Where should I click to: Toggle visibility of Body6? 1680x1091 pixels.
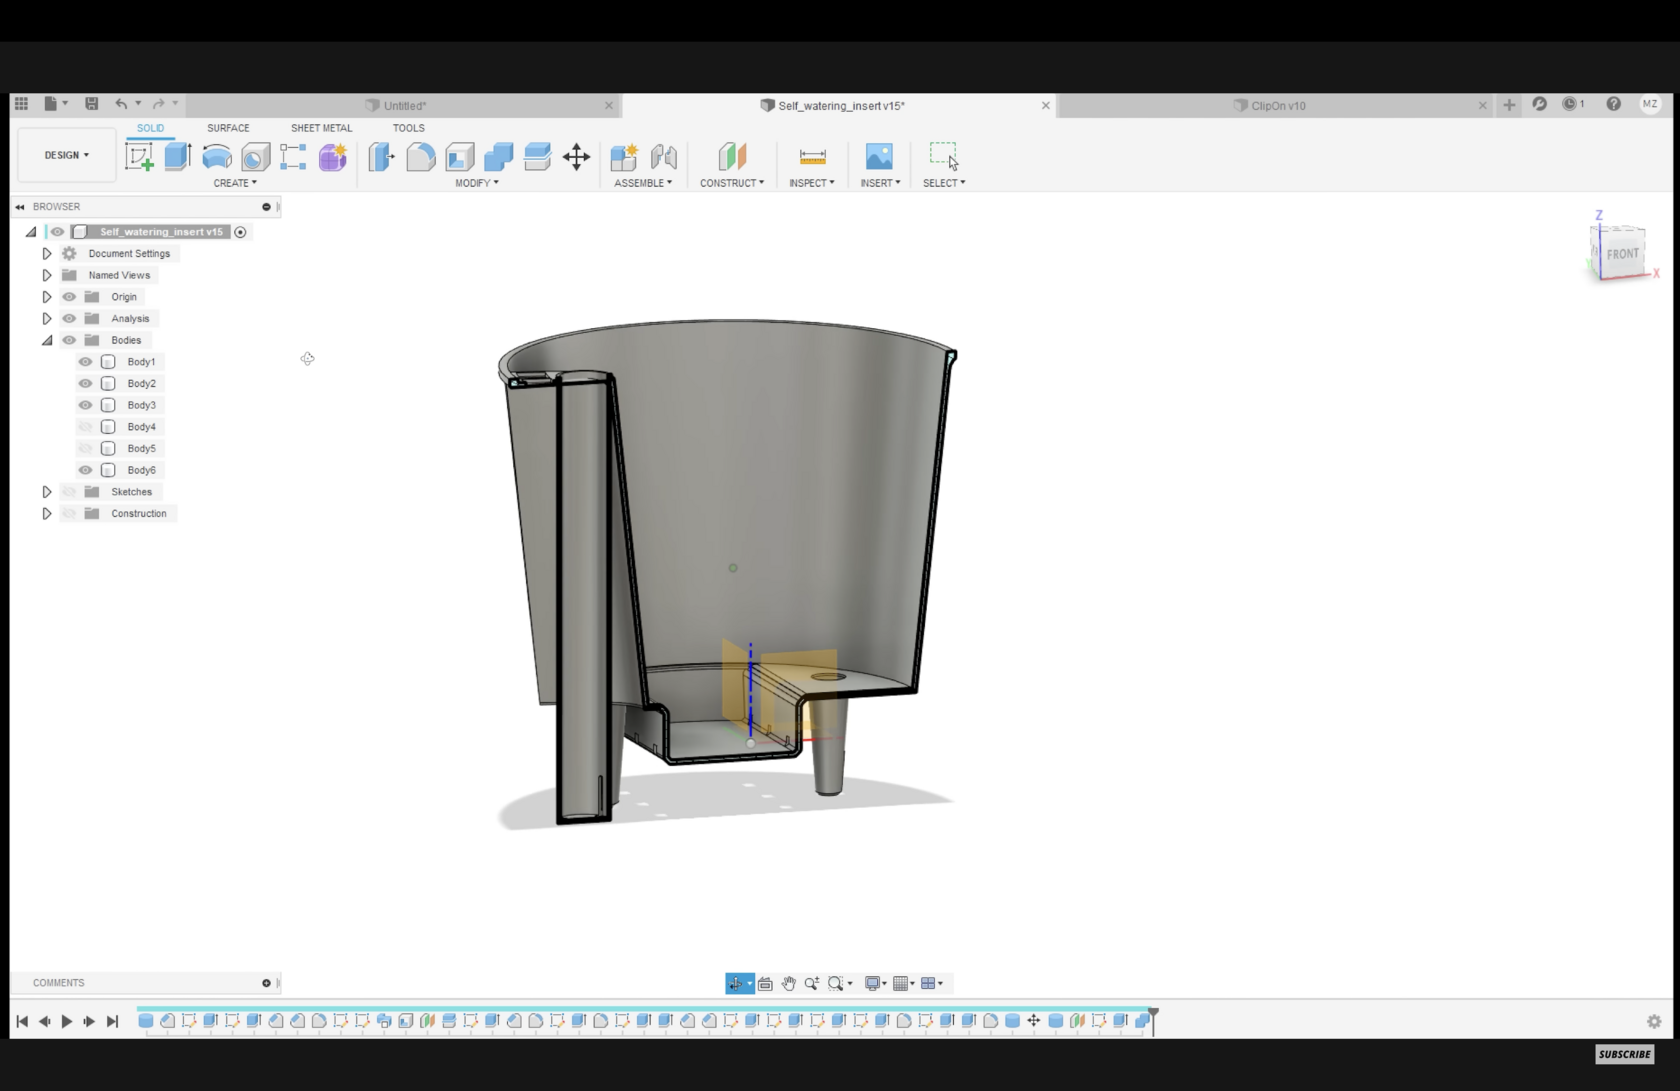[85, 470]
